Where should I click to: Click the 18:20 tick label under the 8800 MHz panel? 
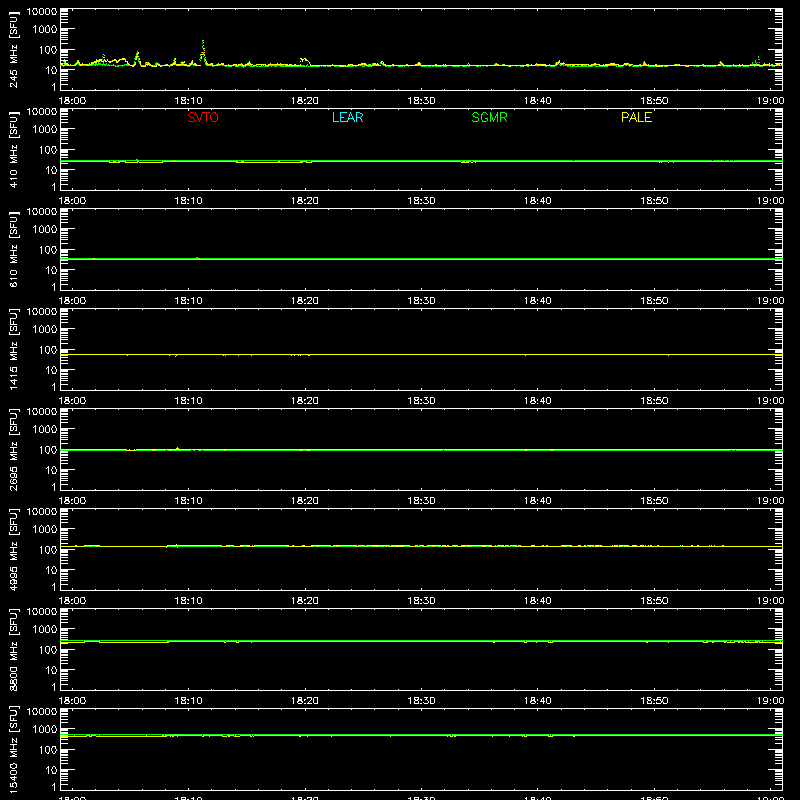305,701
